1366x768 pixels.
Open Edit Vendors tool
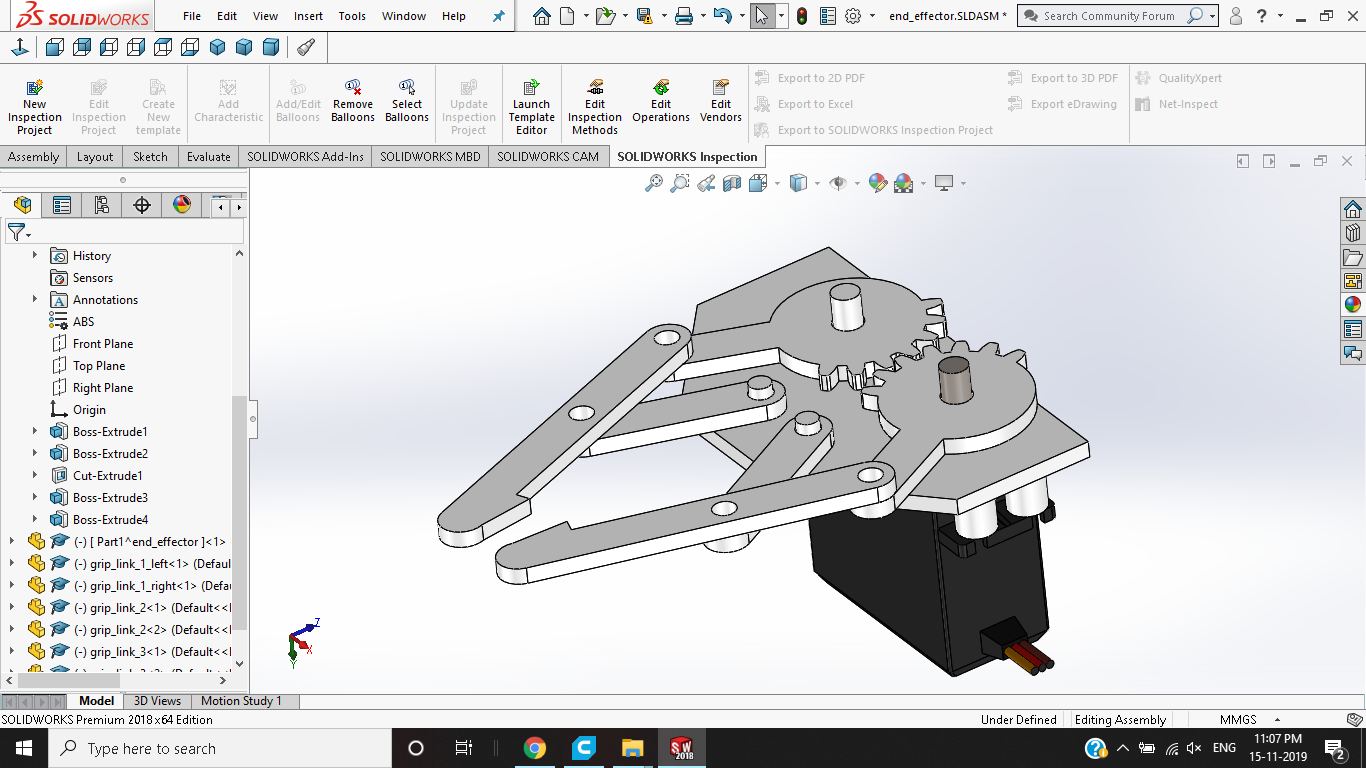tap(721, 101)
